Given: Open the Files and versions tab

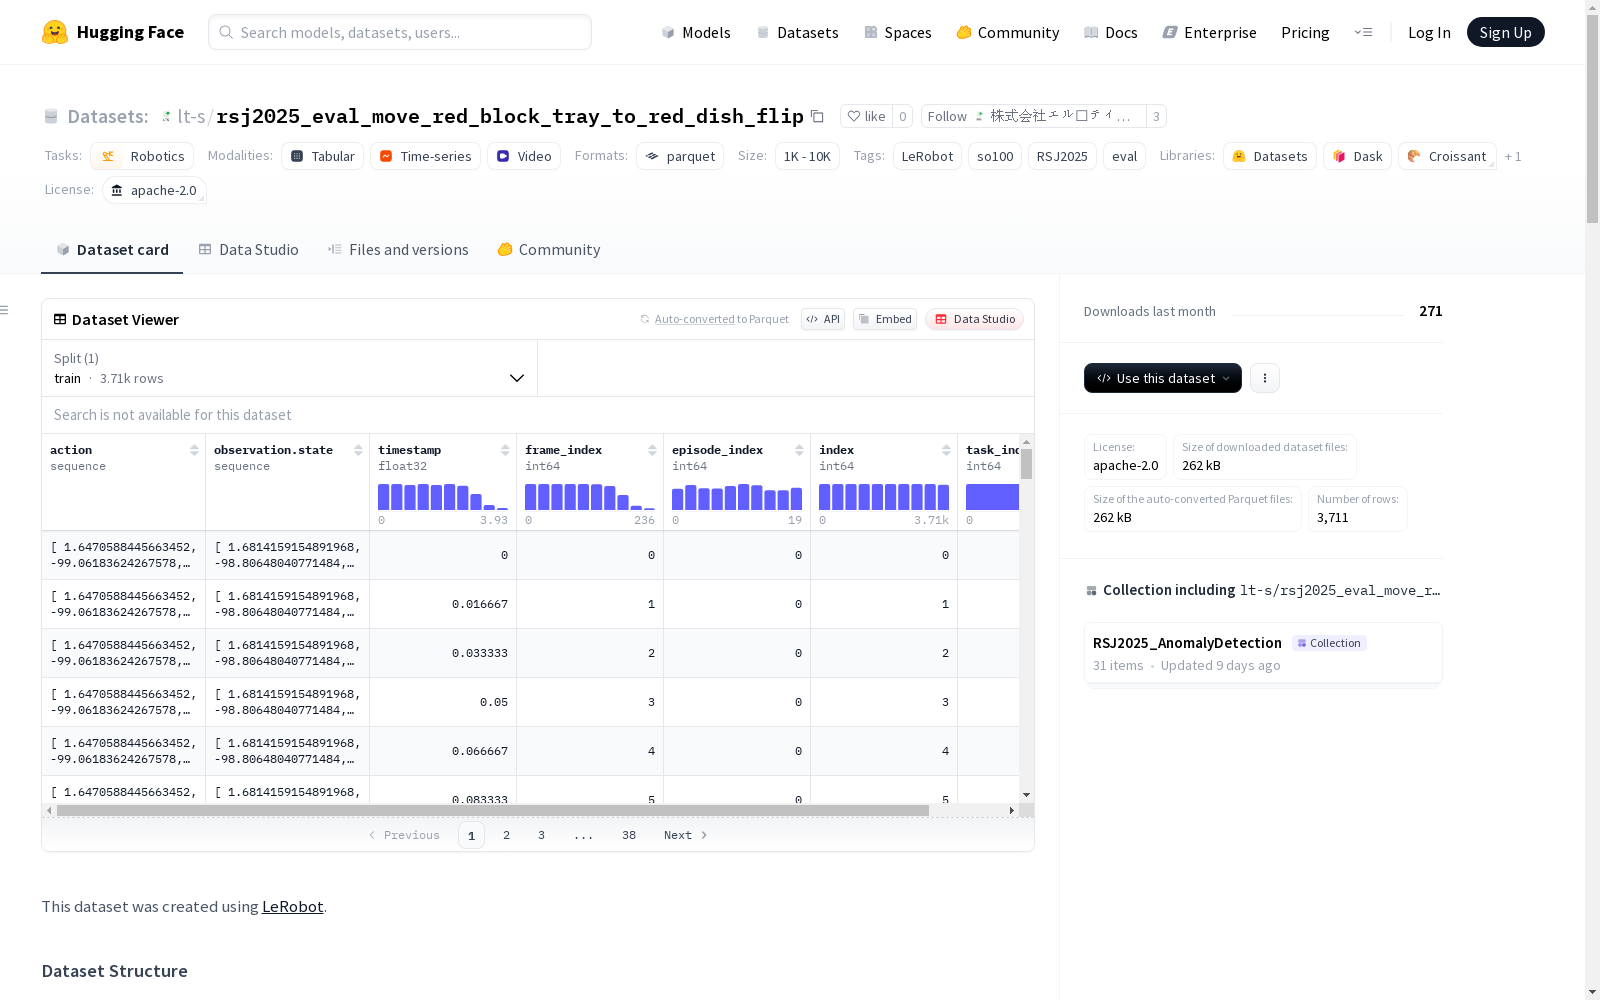Looking at the screenshot, I should click(x=398, y=250).
